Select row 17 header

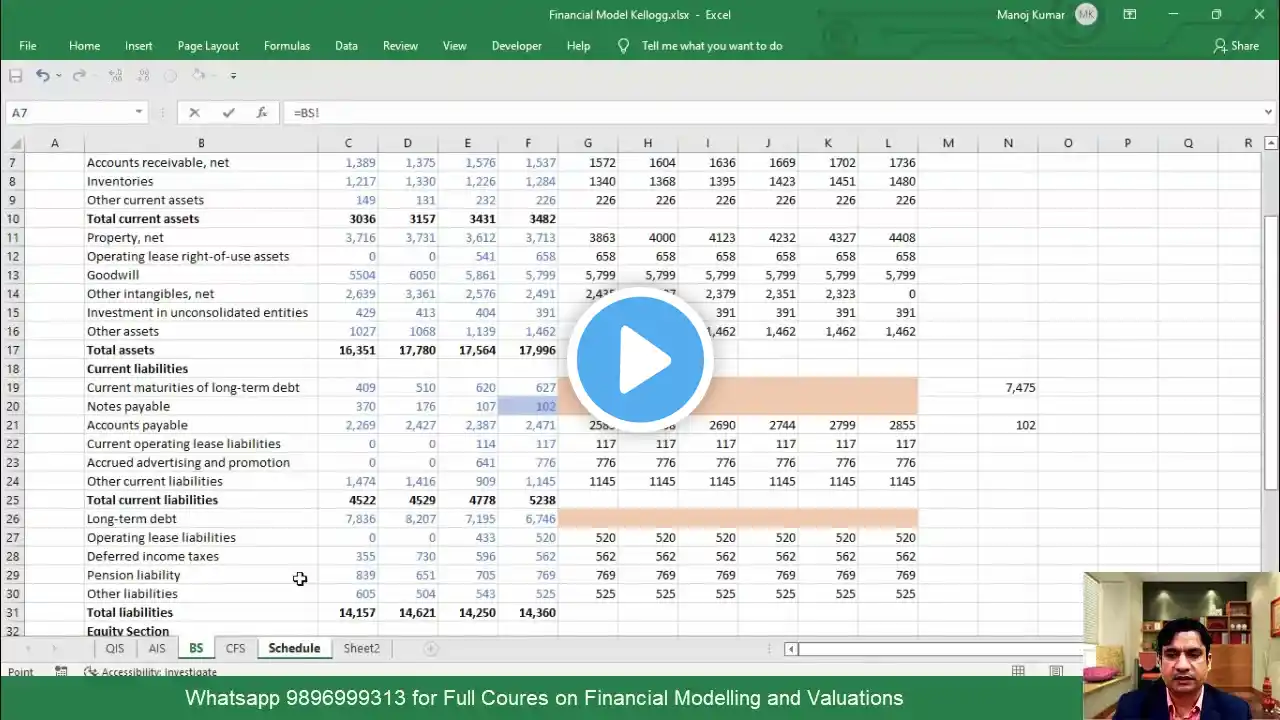(x=12, y=350)
